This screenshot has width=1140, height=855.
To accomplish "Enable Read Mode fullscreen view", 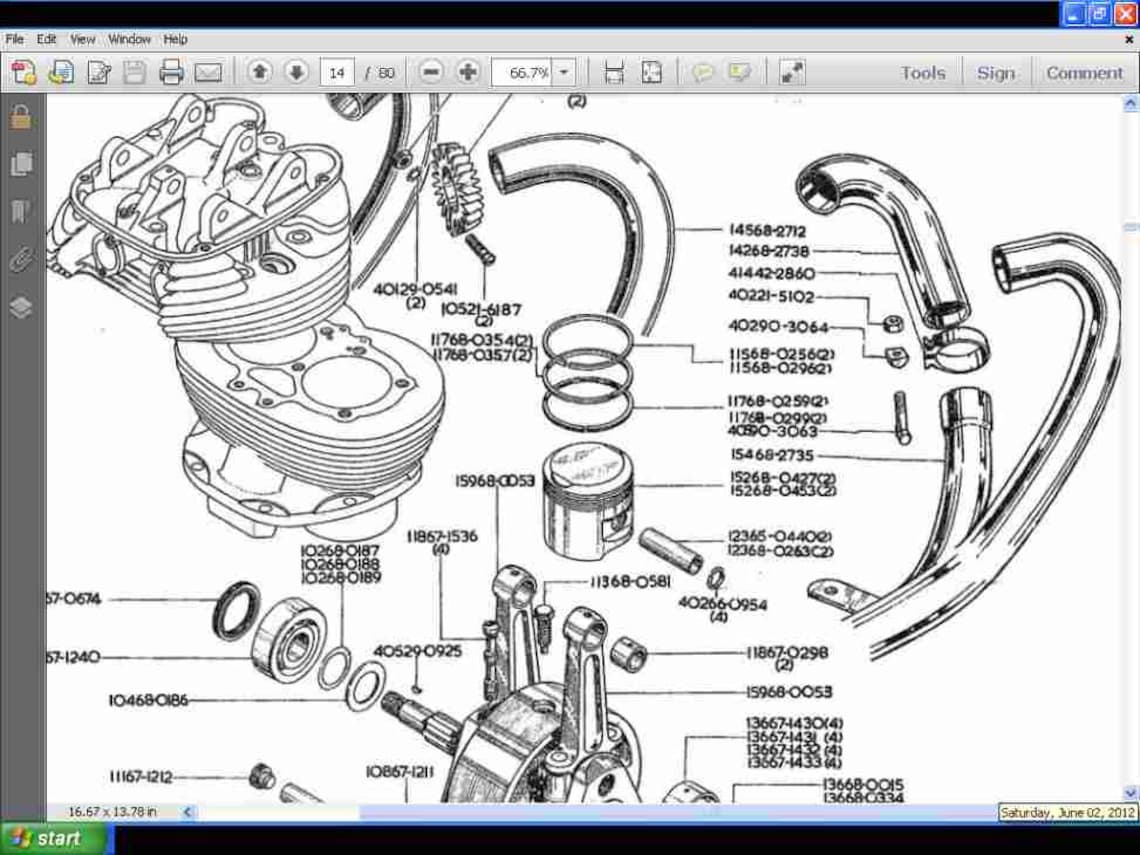I will coord(792,71).
